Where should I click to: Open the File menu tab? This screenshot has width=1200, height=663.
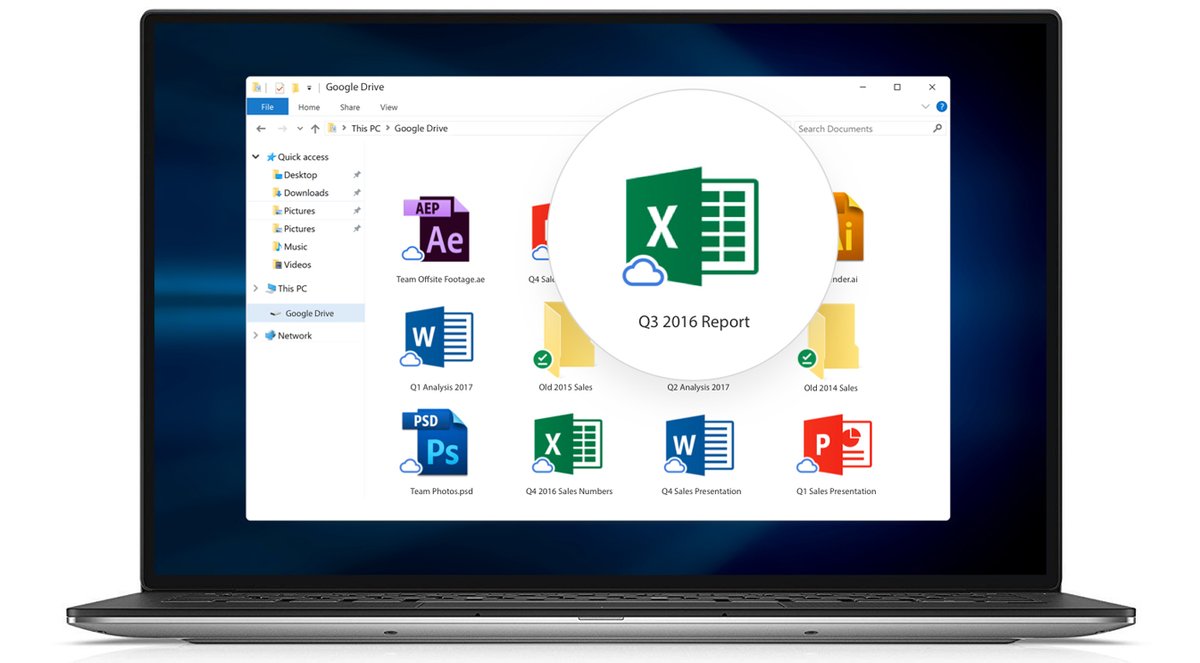267,107
